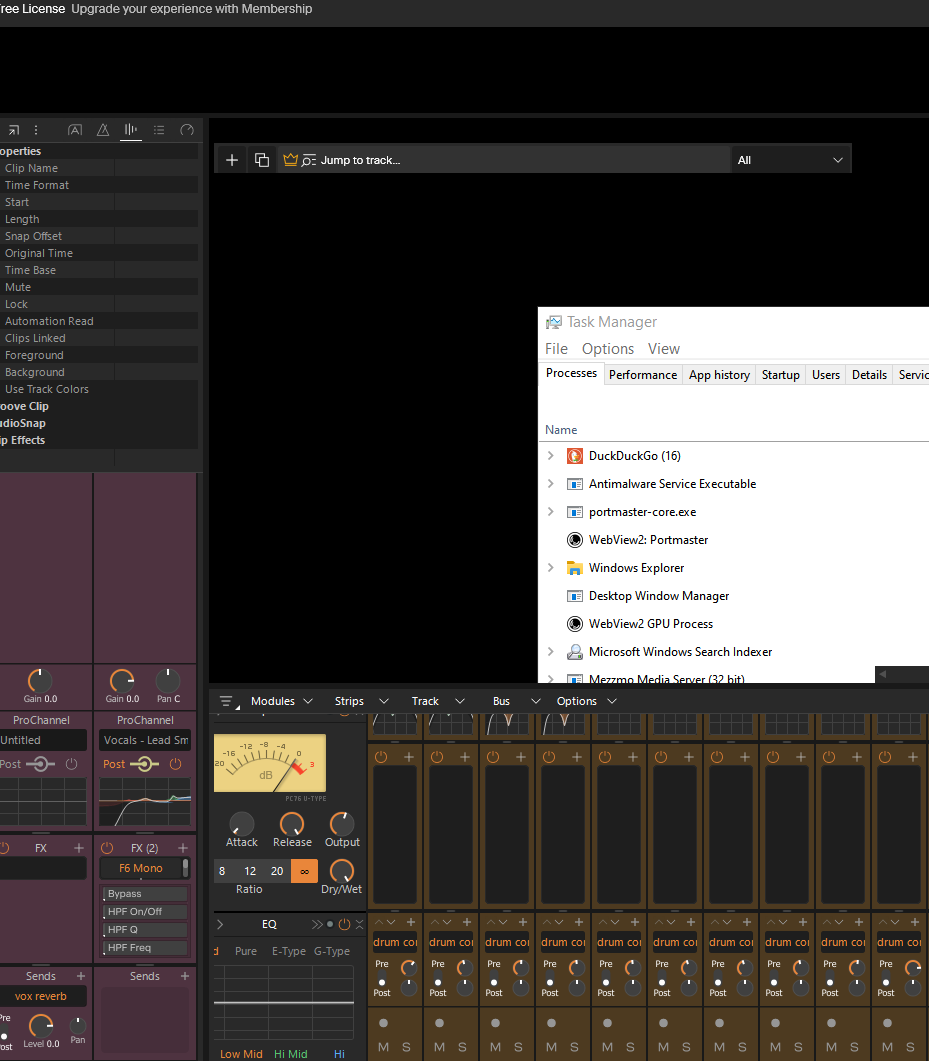The image size is (929, 1061).
Task: Click the metronome-shaped inspector icon
Action: coord(103,130)
